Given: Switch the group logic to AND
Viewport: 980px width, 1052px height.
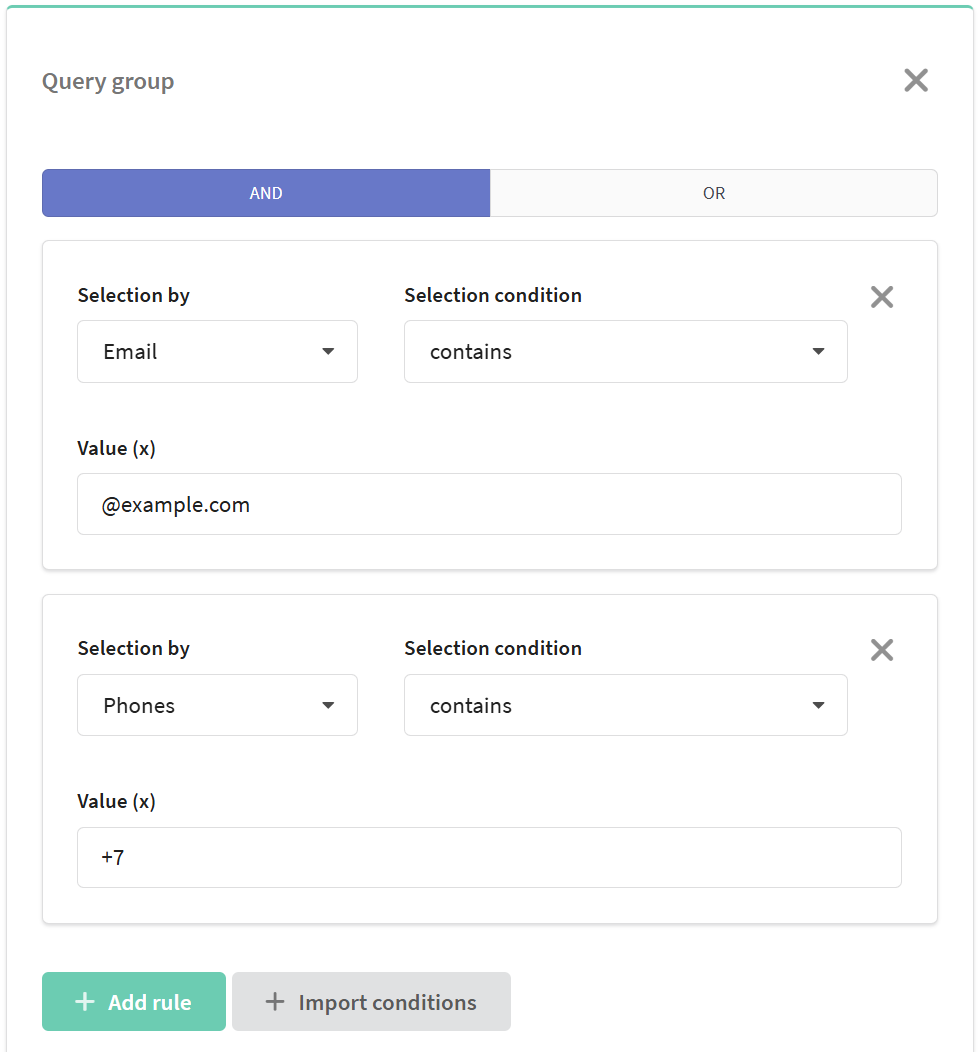Looking at the screenshot, I should pos(266,193).
